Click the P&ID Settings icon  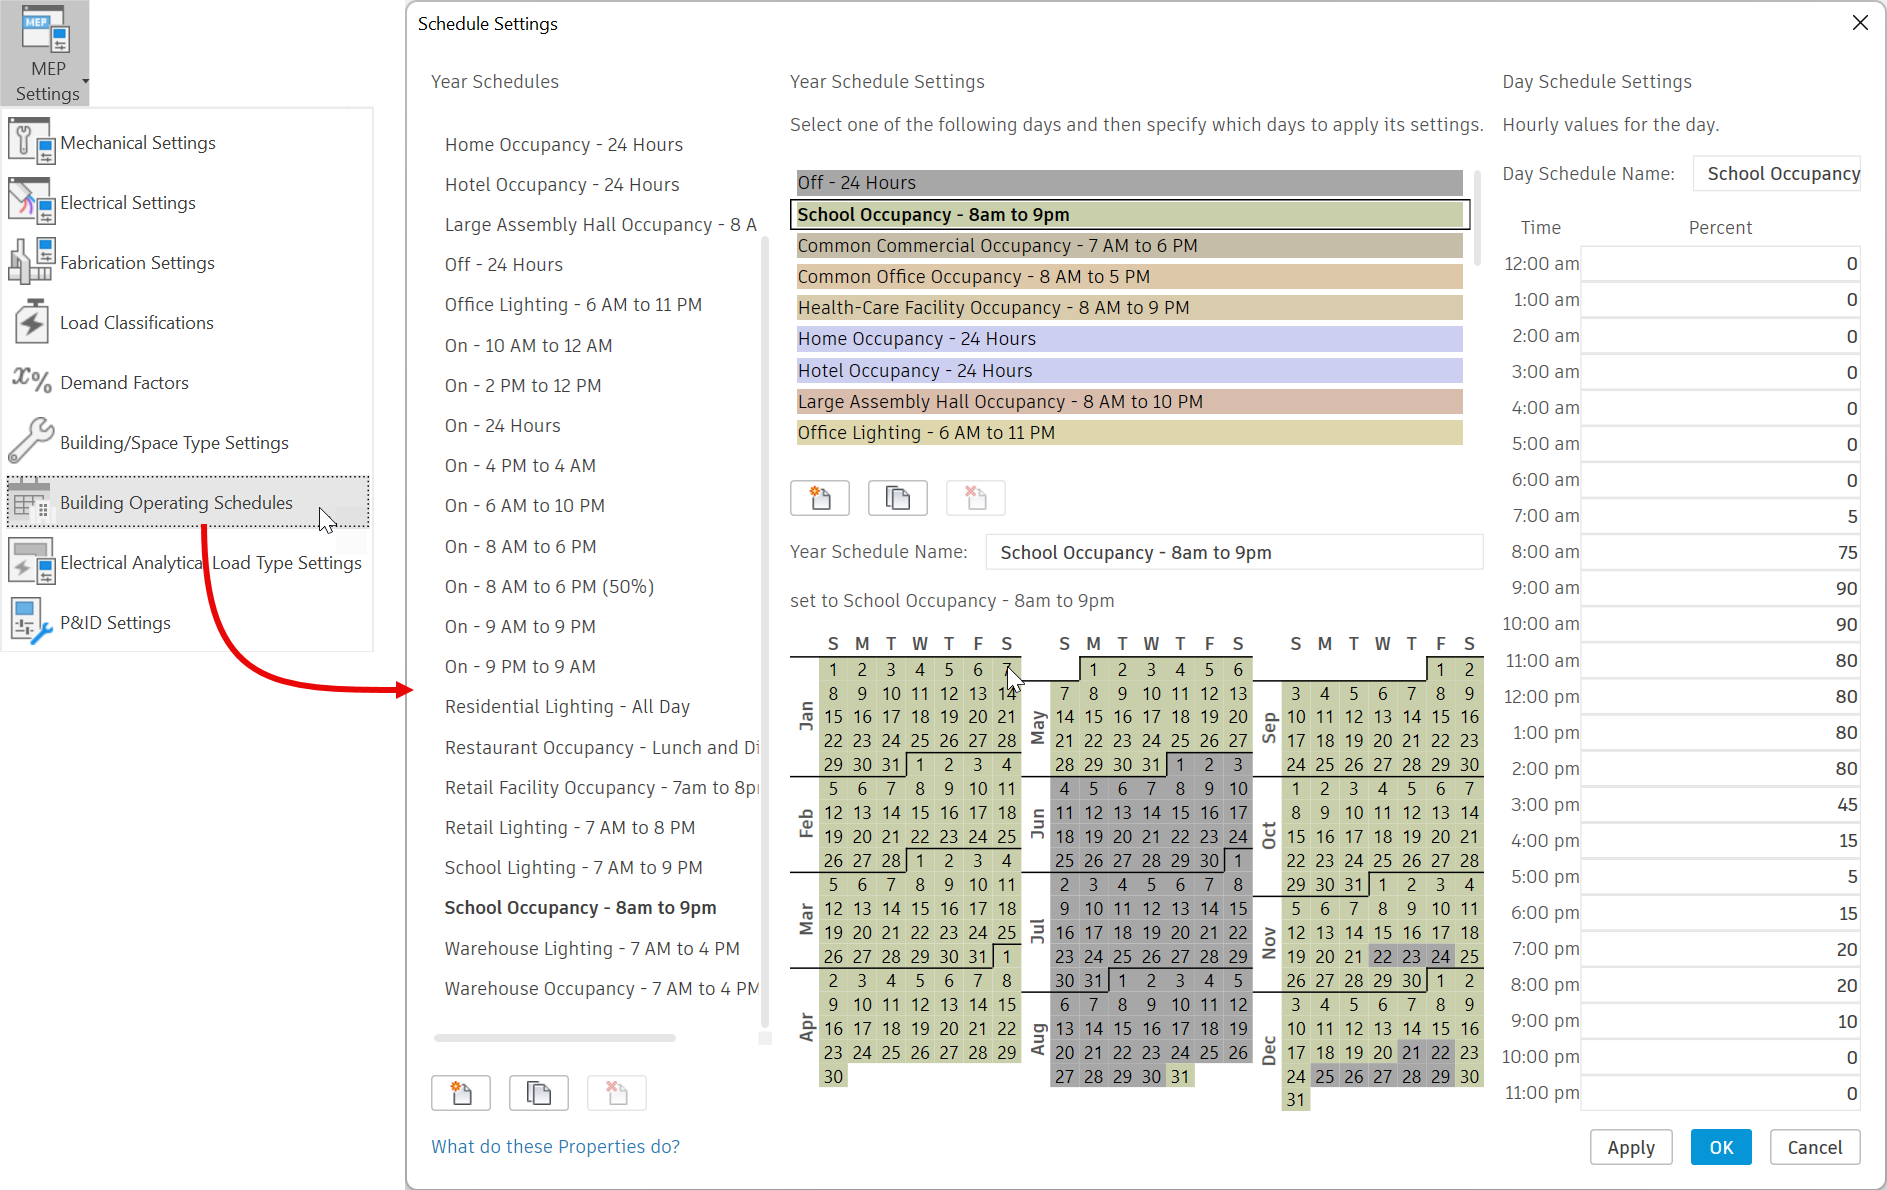click(x=31, y=621)
